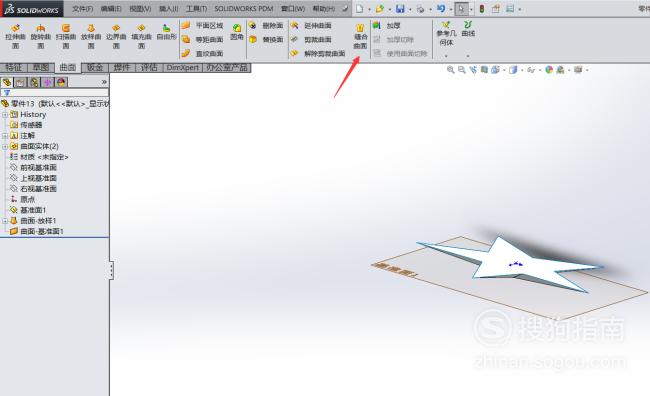
Task: Open the 工具(T) menu
Action: tap(196, 9)
